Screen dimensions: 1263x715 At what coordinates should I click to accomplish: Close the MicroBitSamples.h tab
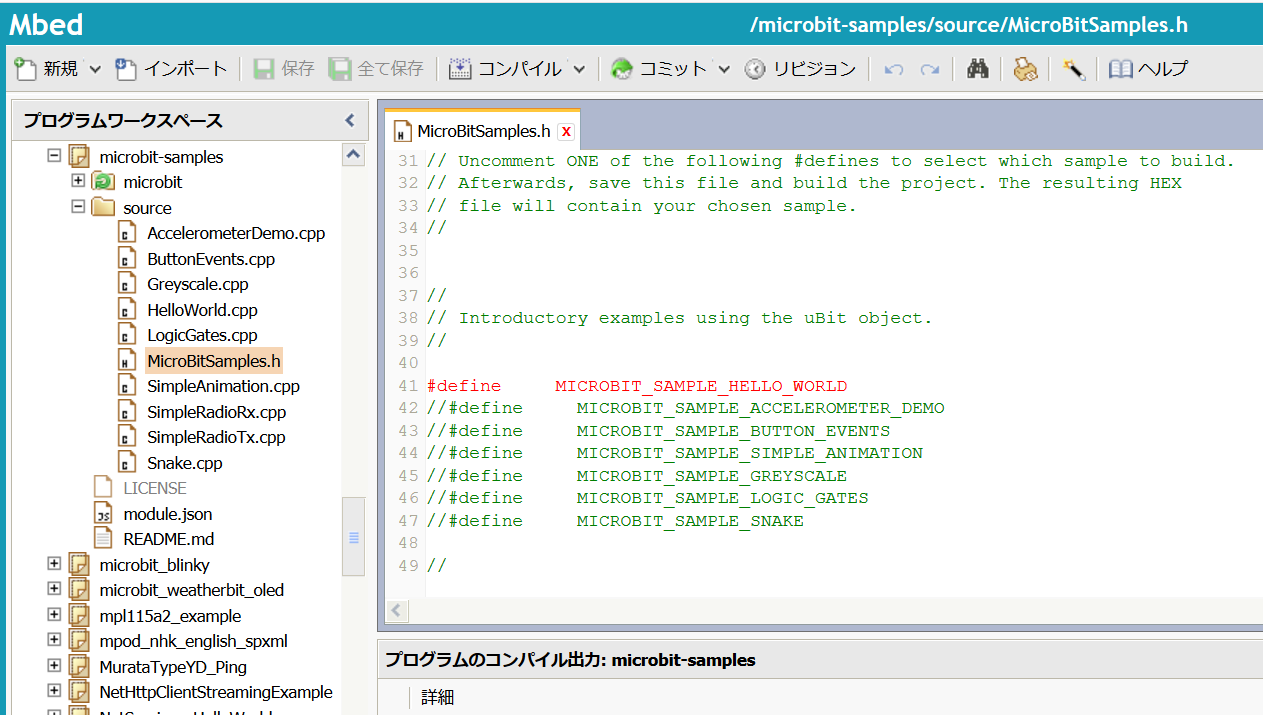pyautogui.click(x=565, y=131)
